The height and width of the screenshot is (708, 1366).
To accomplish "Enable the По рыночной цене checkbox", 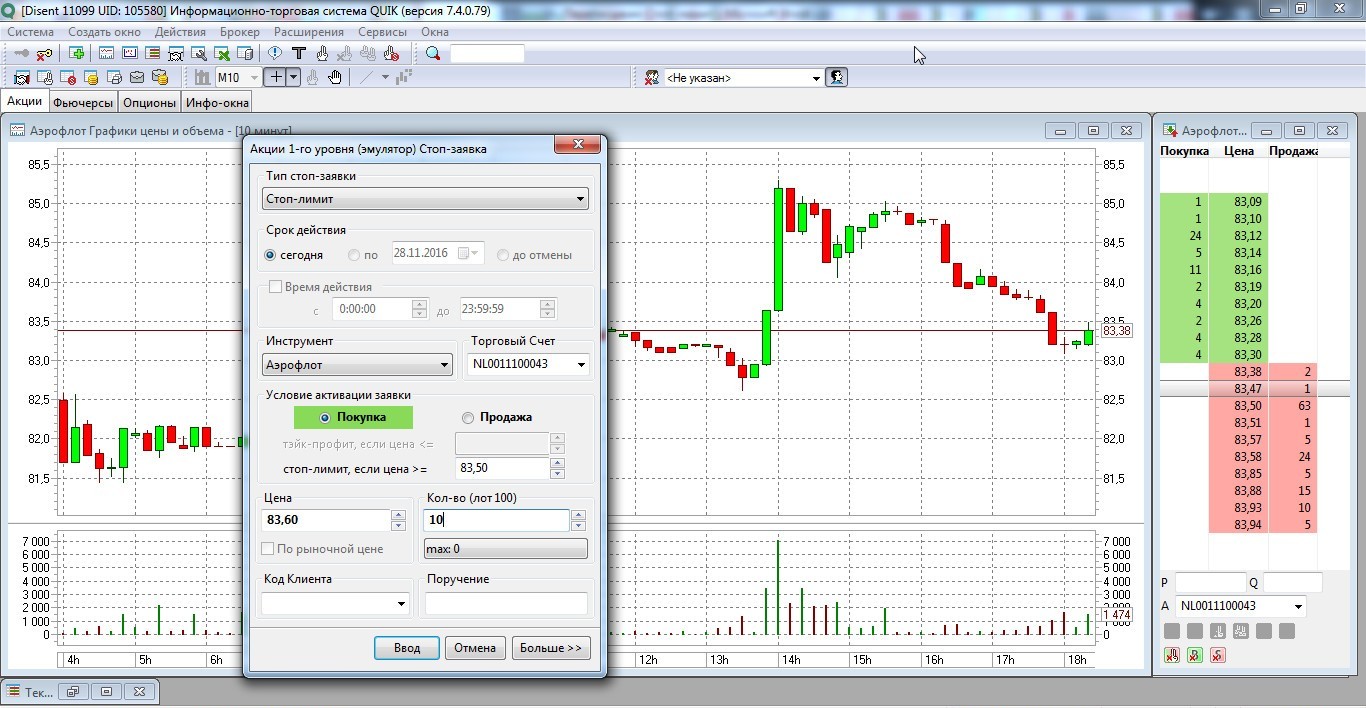I will point(267,548).
